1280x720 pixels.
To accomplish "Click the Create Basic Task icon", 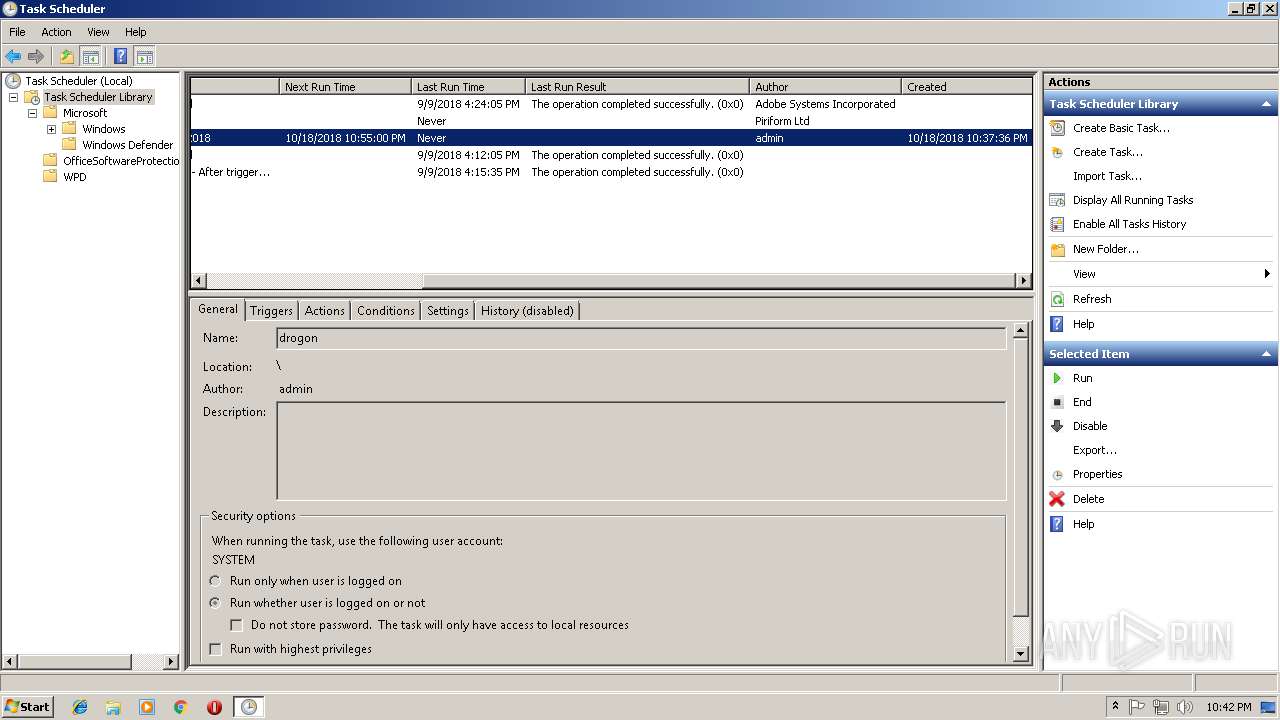I will click(1057, 128).
